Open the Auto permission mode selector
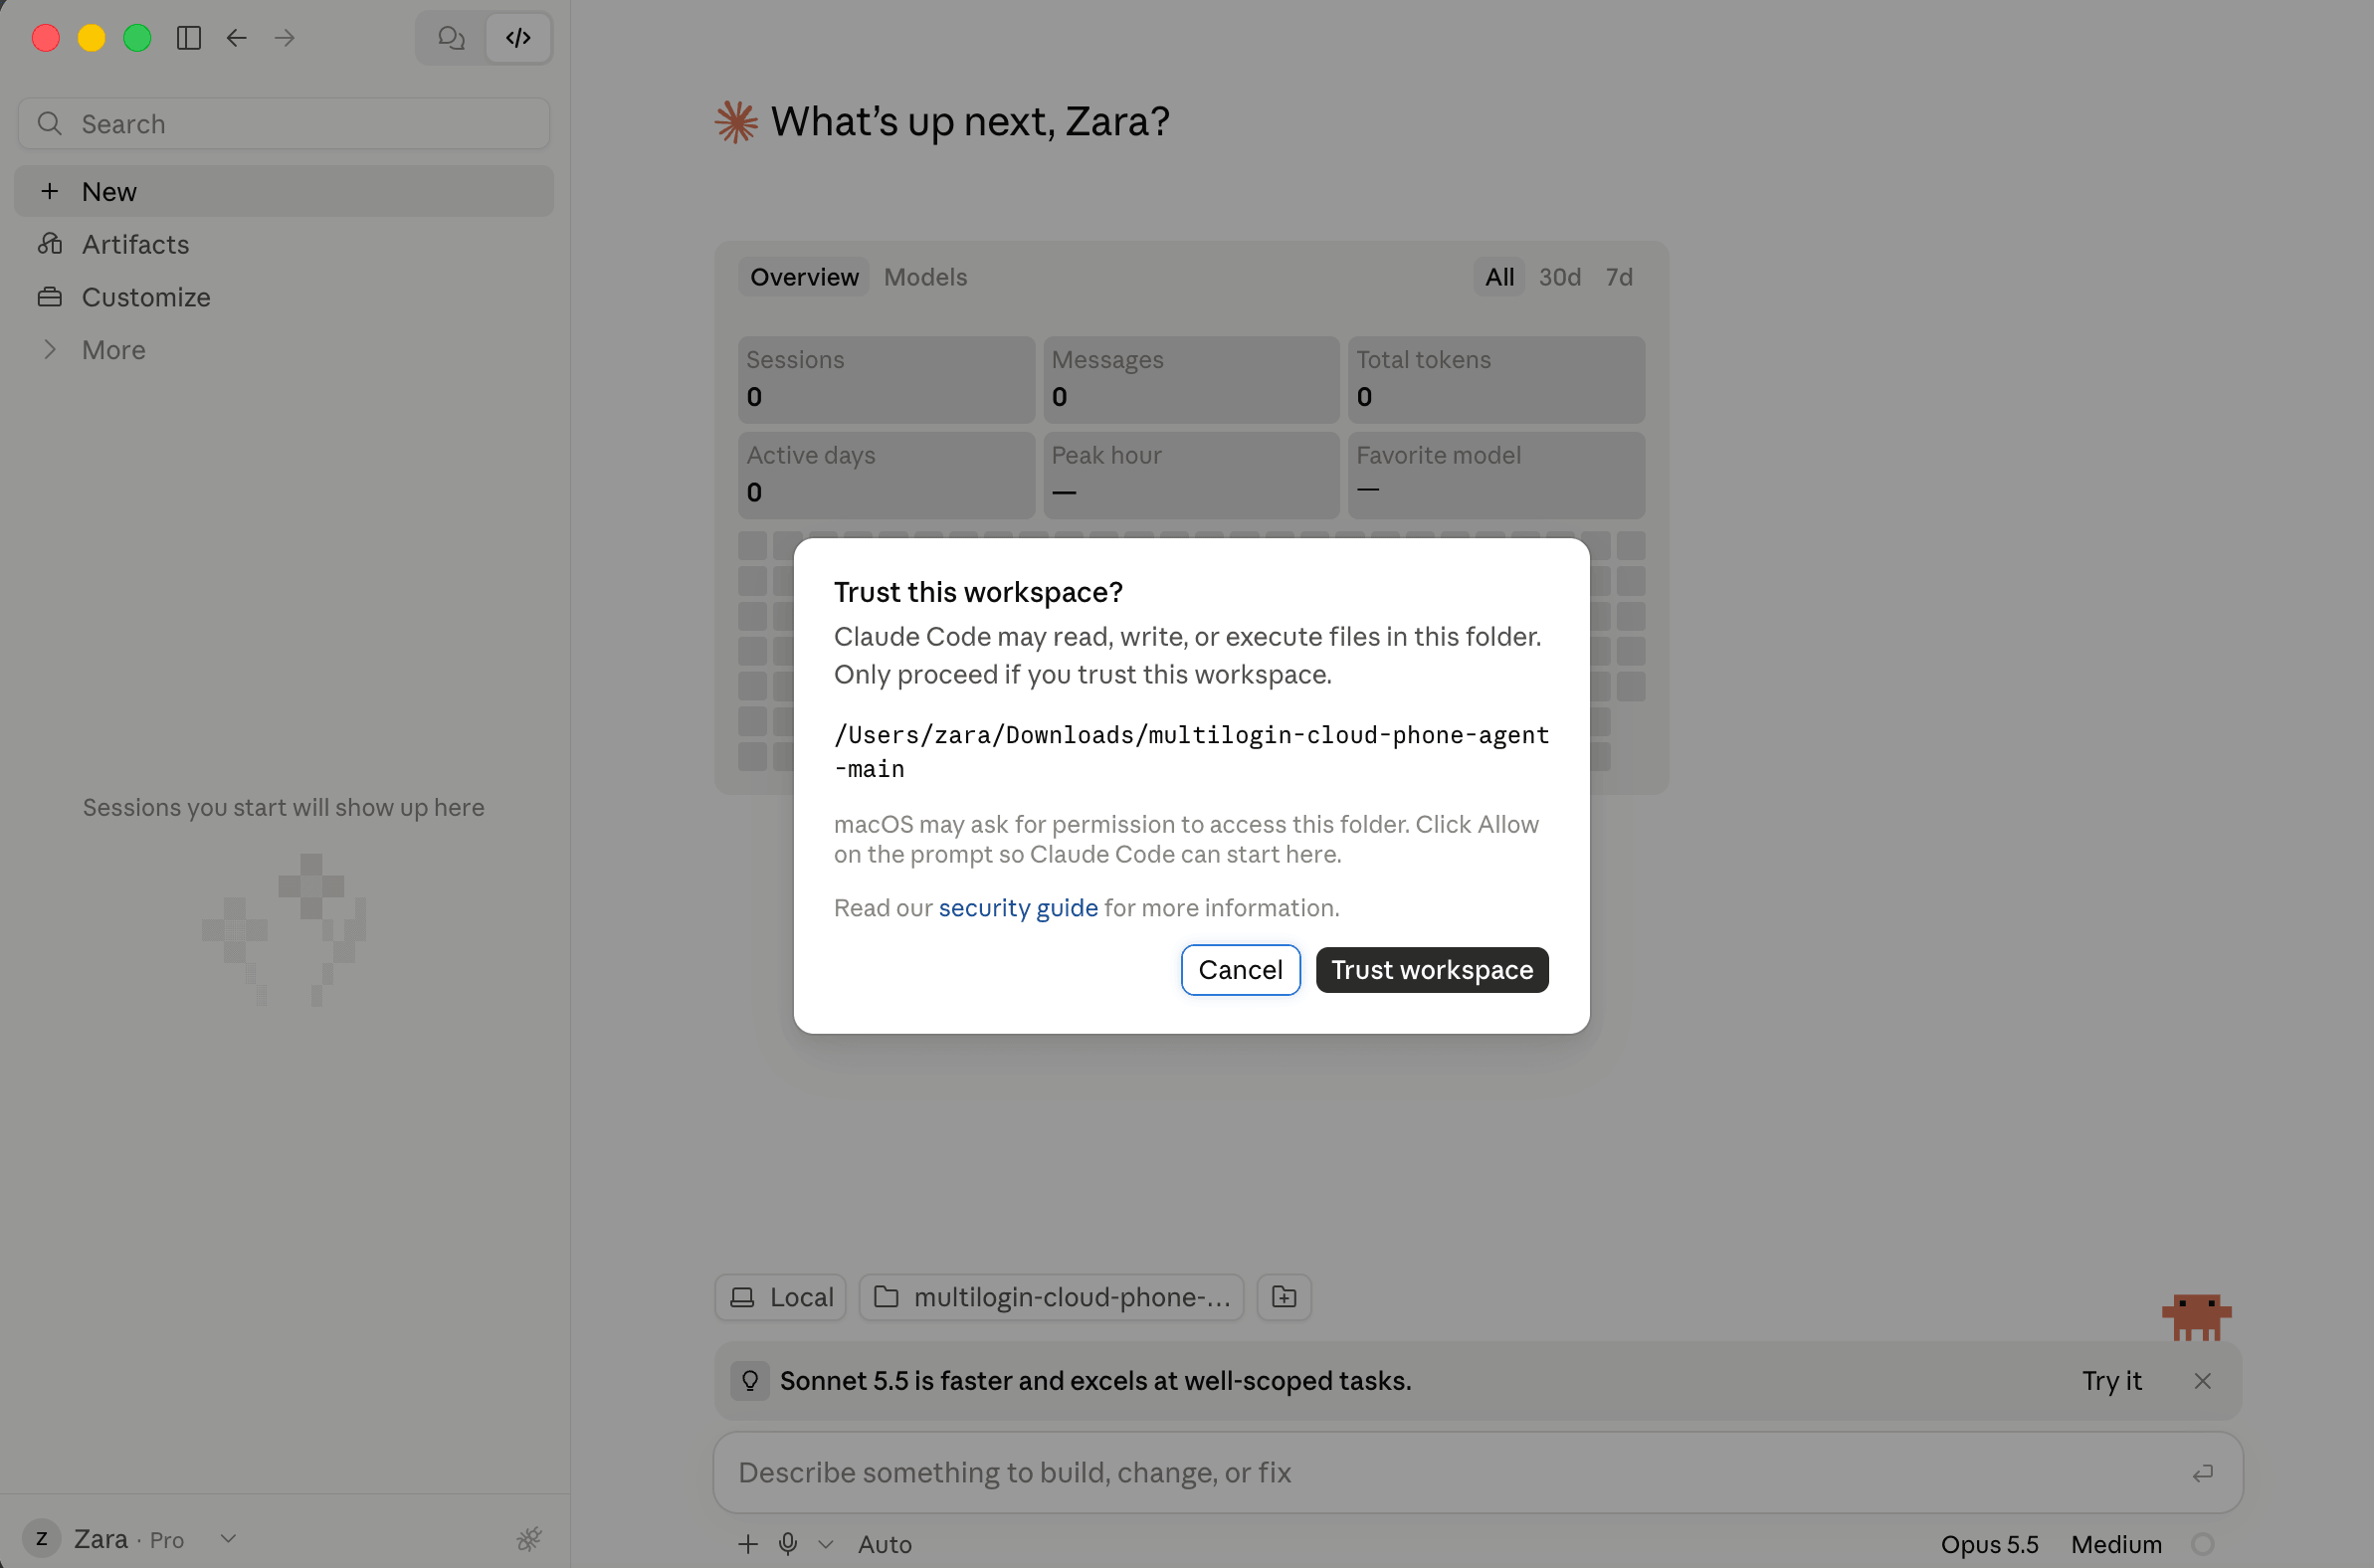 click(x=885, y=1544)
